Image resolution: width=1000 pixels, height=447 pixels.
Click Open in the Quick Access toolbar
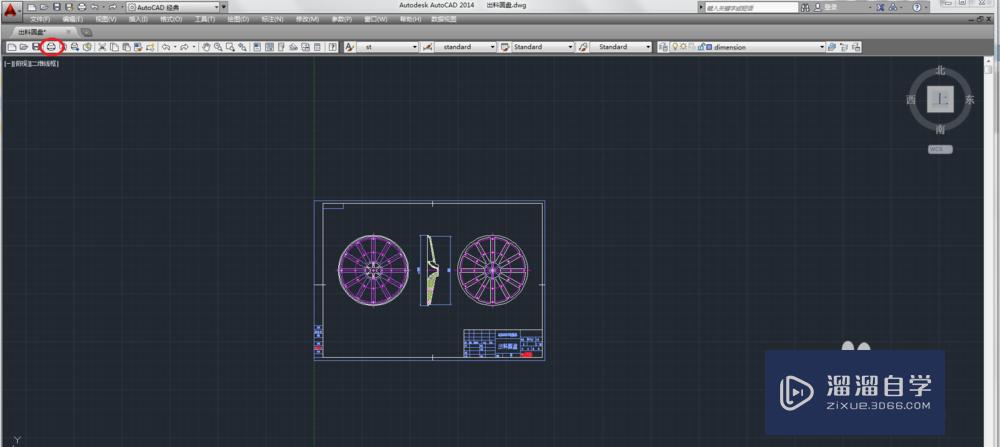44,7
